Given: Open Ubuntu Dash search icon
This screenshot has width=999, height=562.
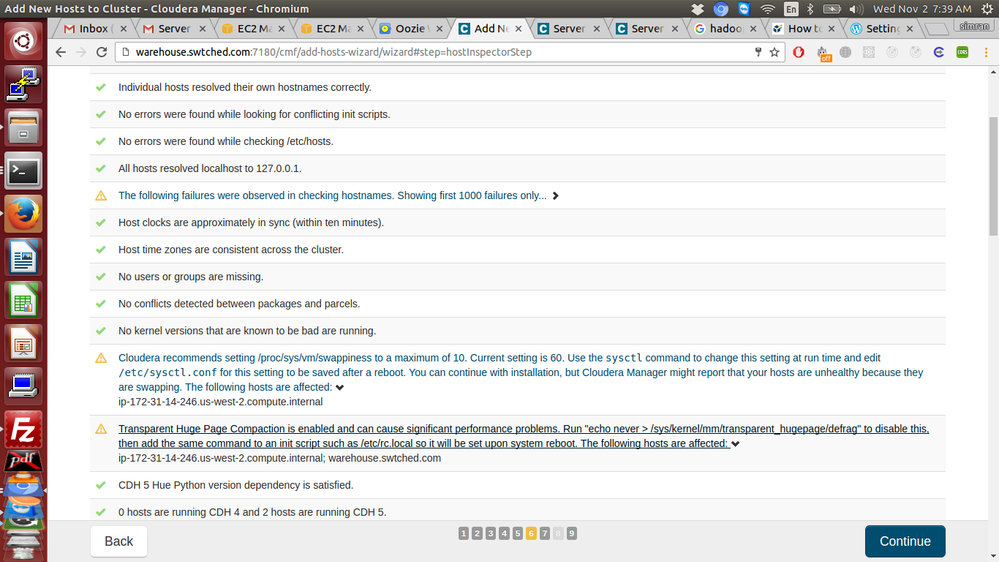Looking at the screenshot, I should coord(23,41).
